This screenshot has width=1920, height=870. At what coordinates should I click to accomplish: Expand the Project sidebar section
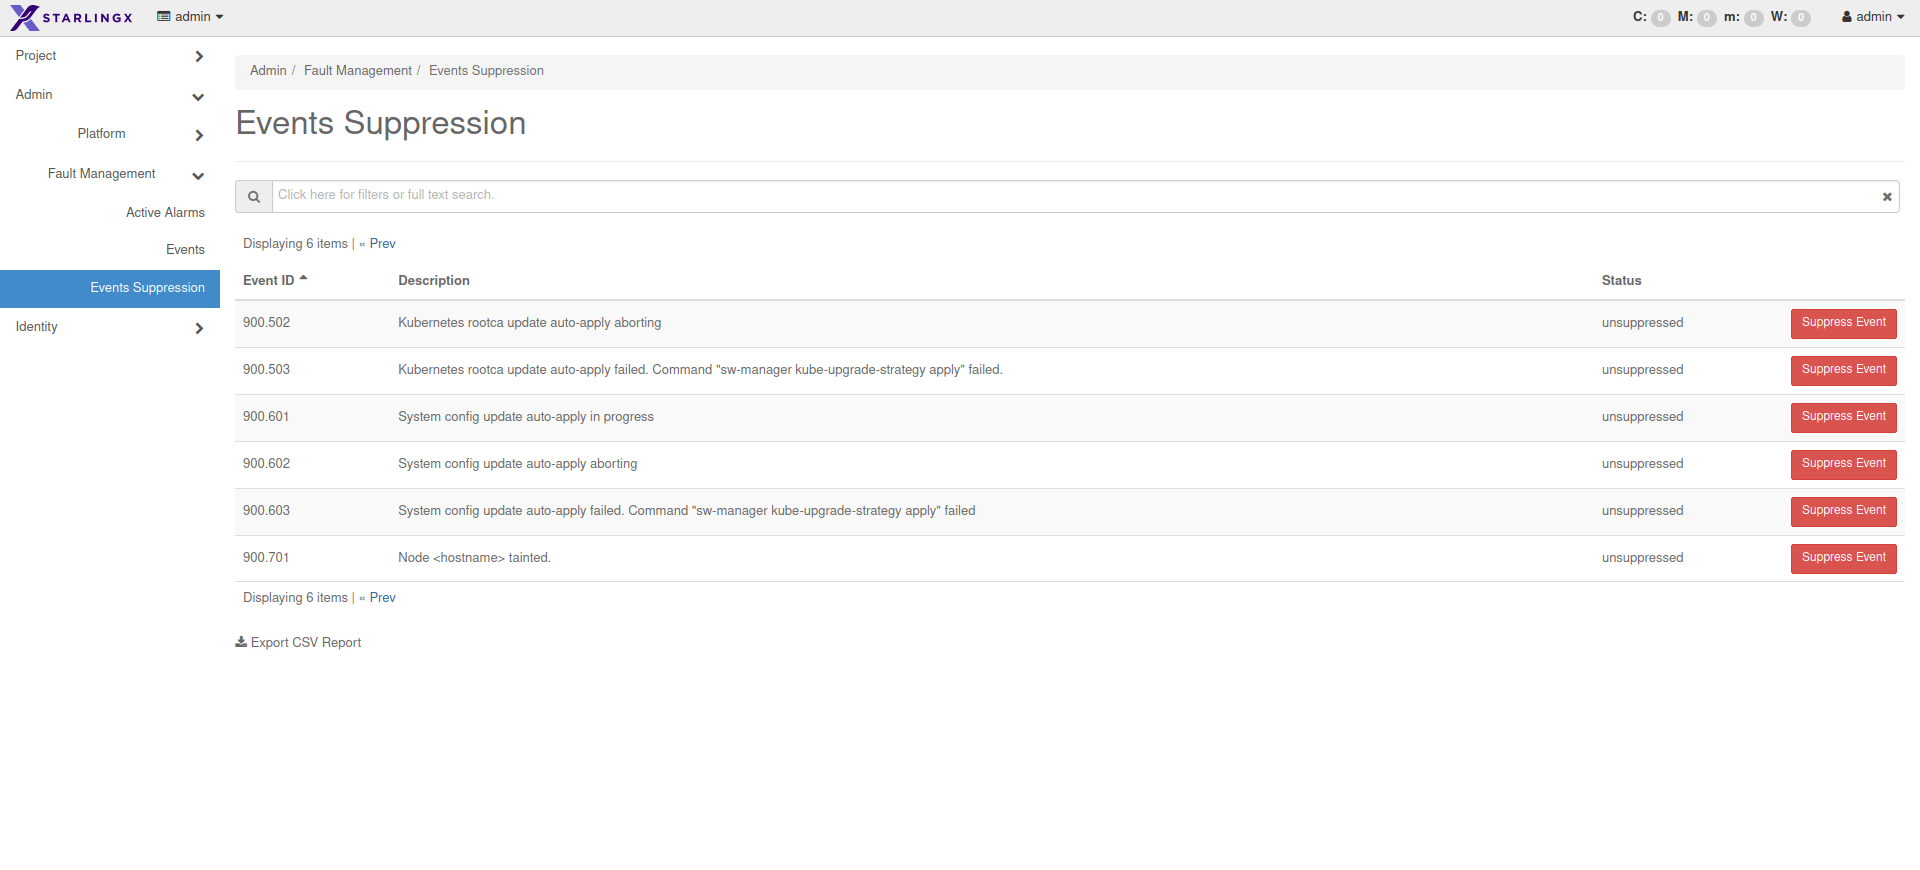(x=109, y=56)
